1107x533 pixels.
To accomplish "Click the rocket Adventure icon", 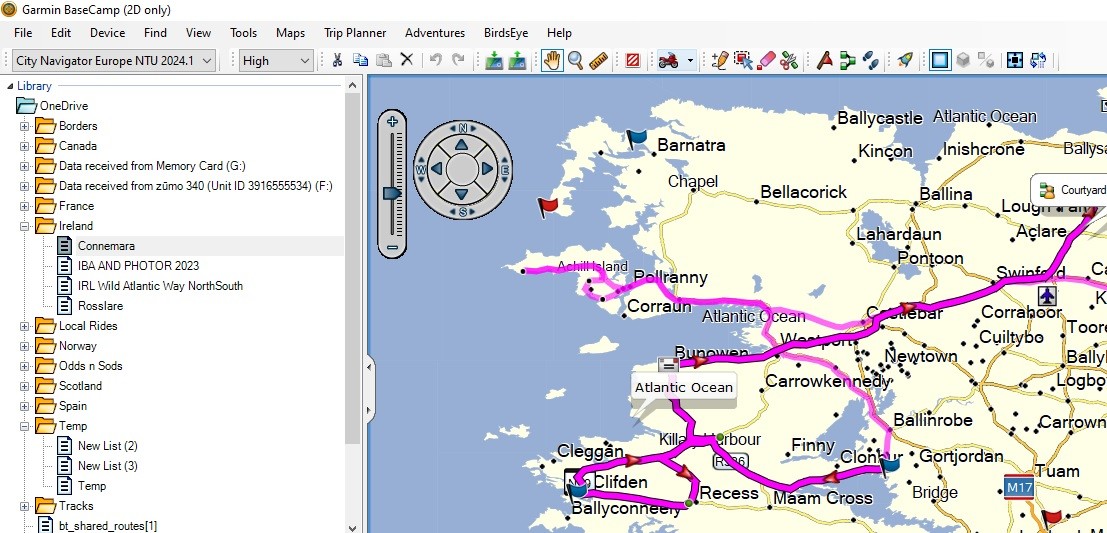I will click(x=905, y=61).
